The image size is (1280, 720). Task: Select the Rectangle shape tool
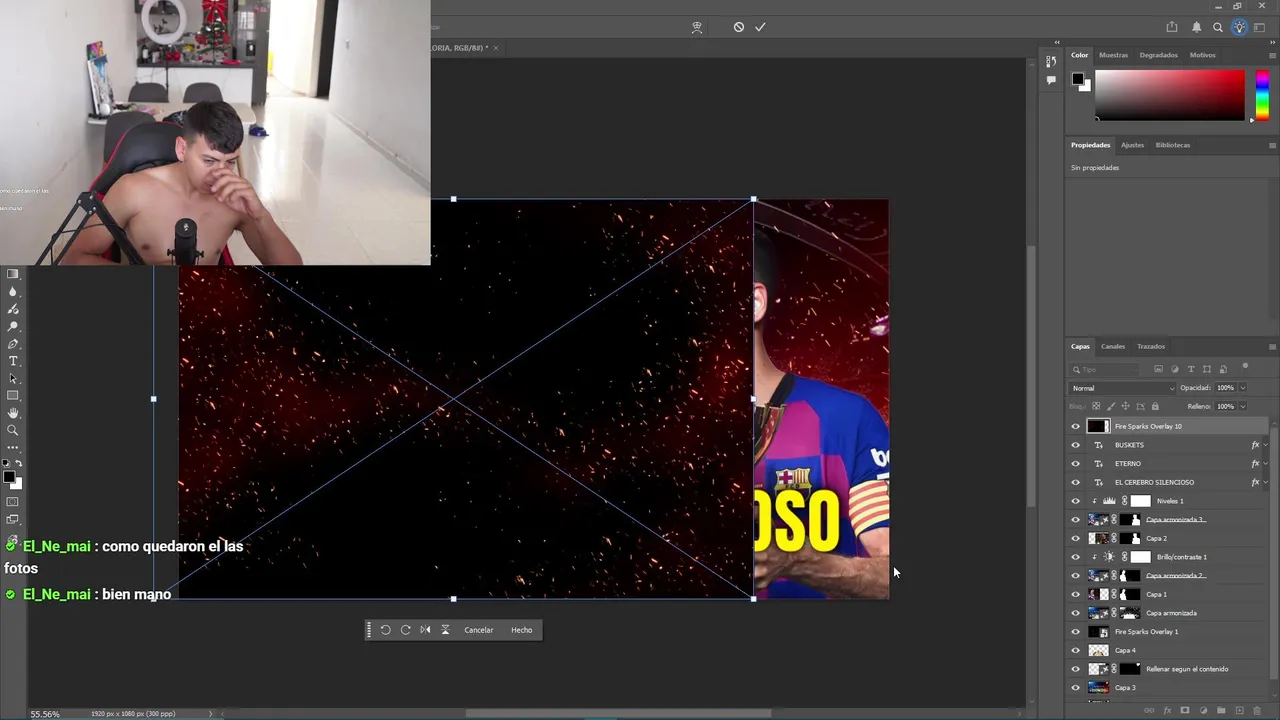(13, 396)
